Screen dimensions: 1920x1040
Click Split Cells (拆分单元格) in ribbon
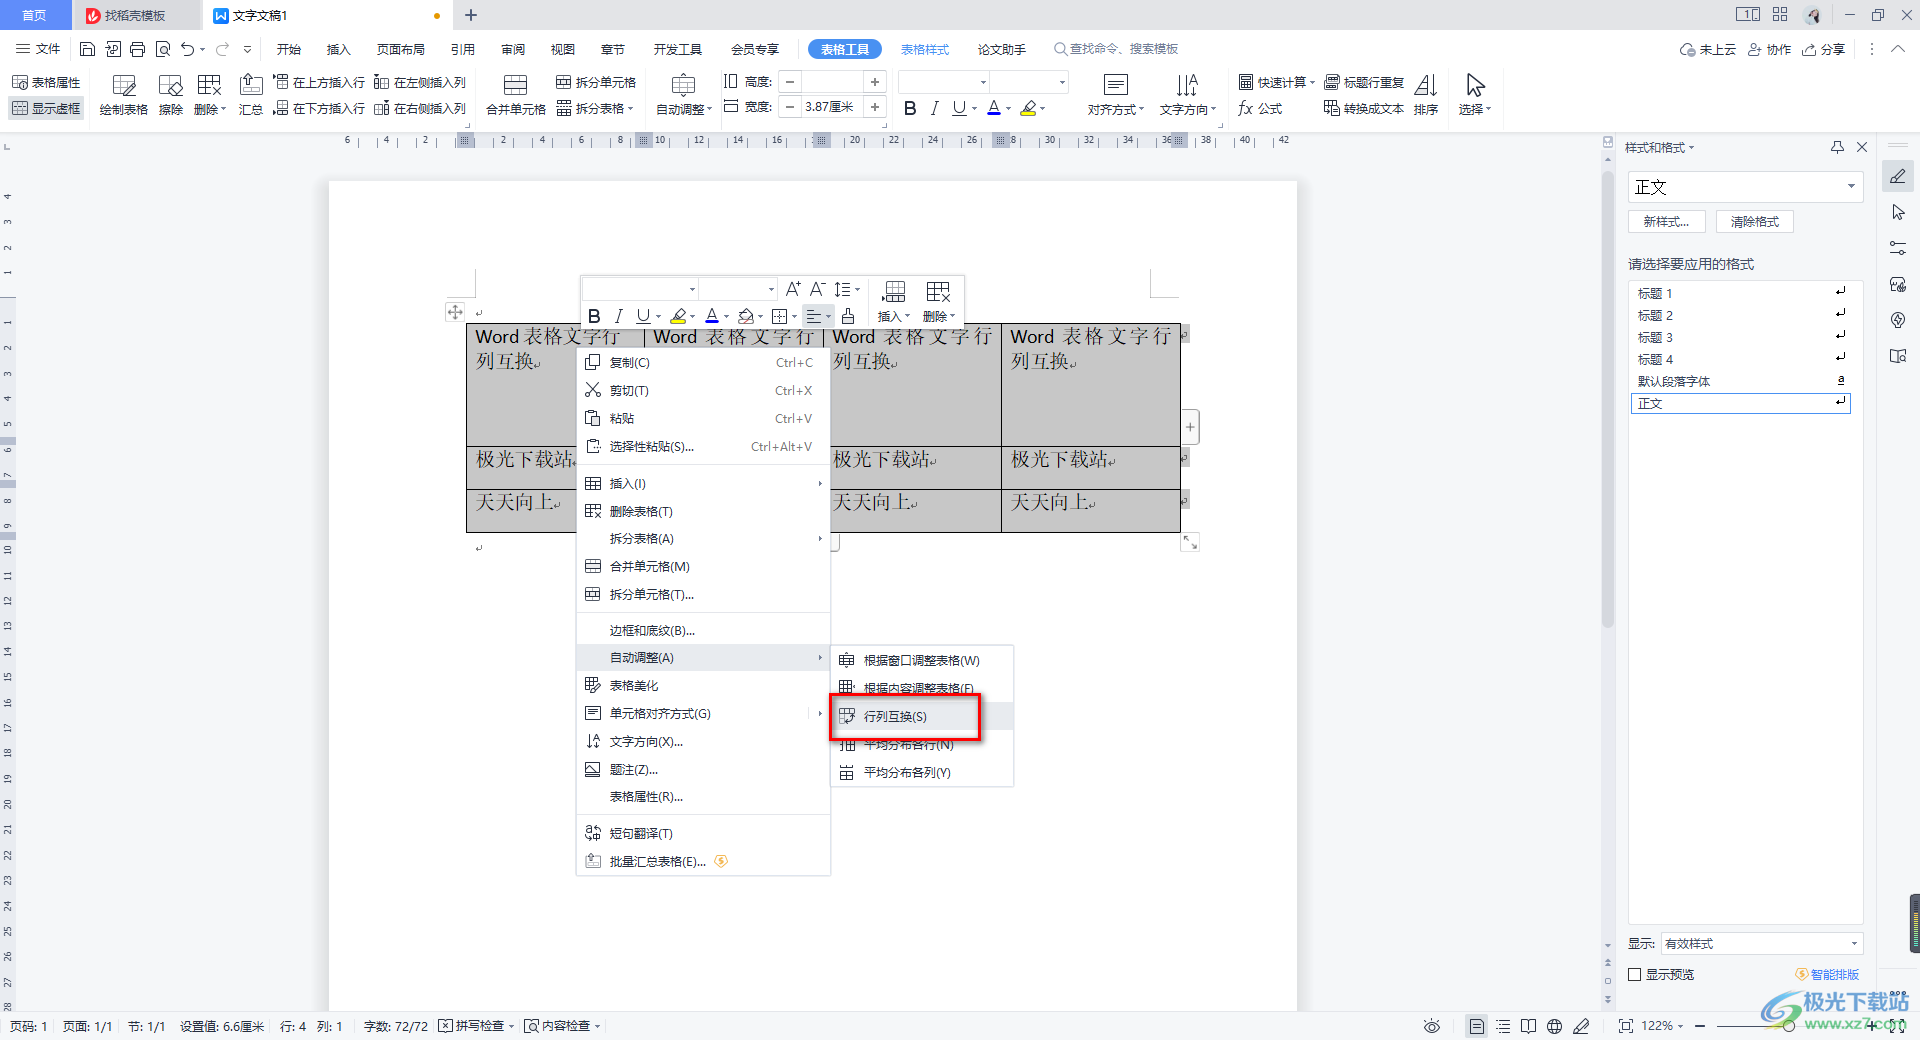coord(596,82)
